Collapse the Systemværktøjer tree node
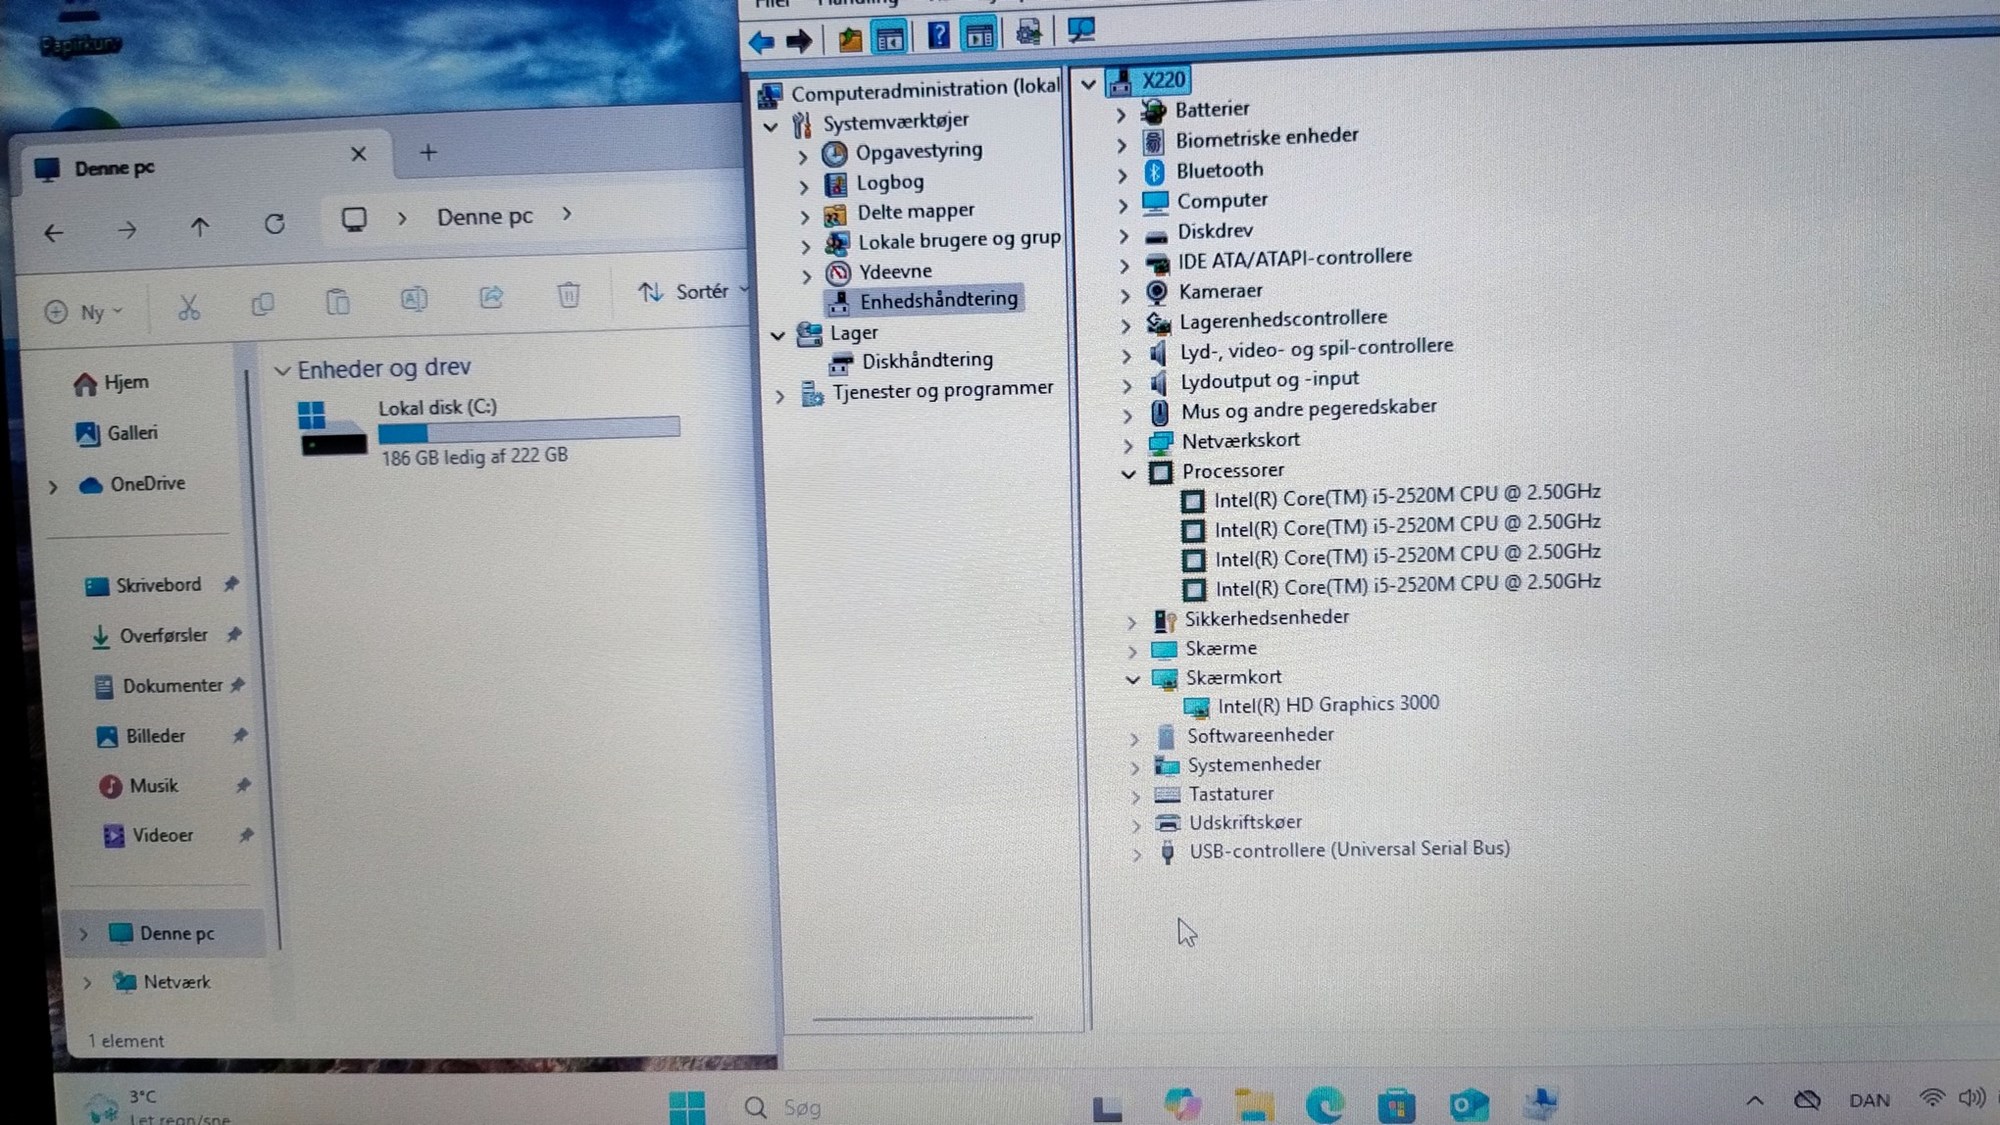Image resolution: width=2000 pixels, height=1125 pixels. click(771, 127)
